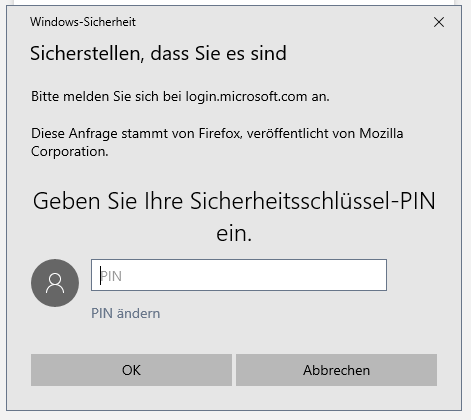
Task: Click the Diese Anfrage stammt von Firefox text
Action: [x=136, y=133]
